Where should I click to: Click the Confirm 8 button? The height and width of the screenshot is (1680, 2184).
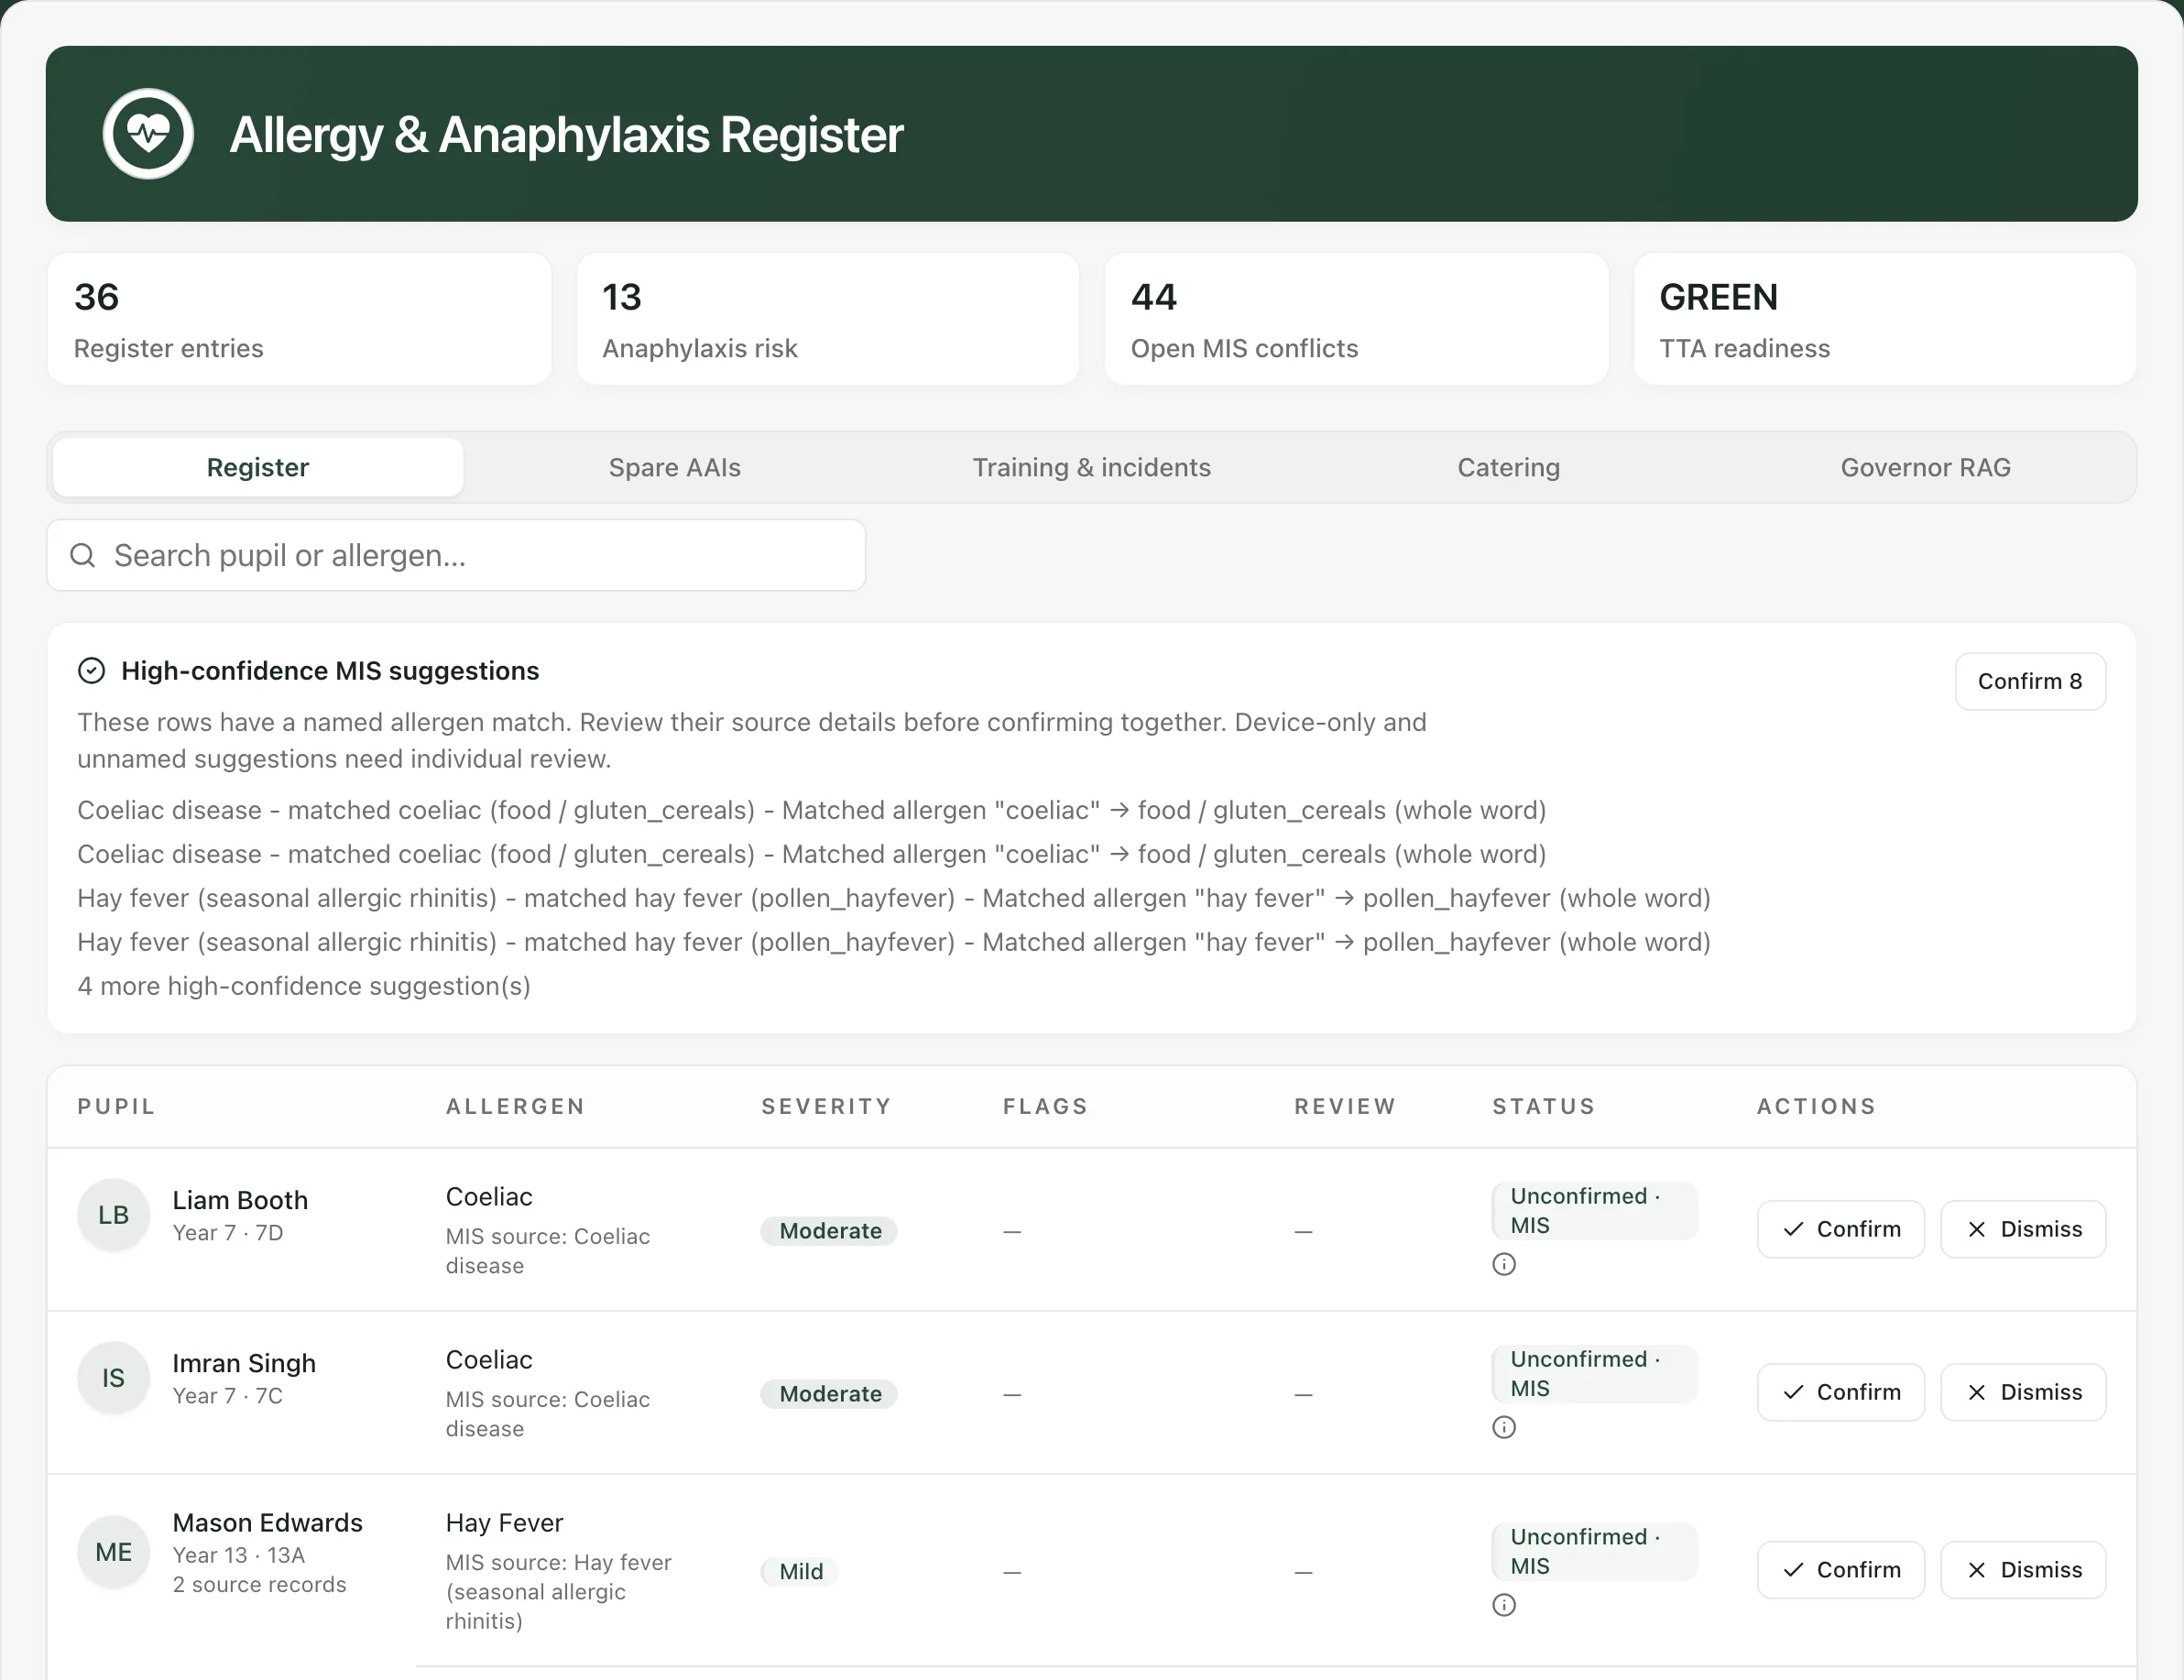pos(2030,681)
